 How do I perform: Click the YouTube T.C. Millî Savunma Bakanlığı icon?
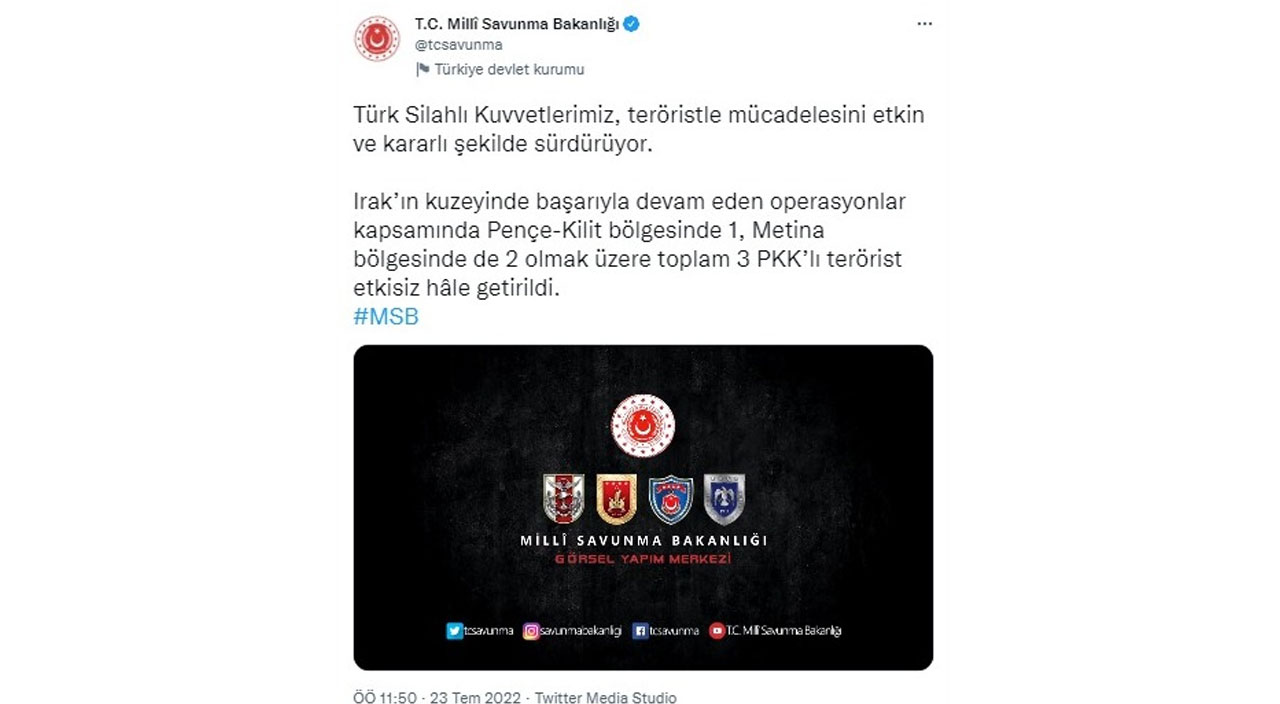717,630
